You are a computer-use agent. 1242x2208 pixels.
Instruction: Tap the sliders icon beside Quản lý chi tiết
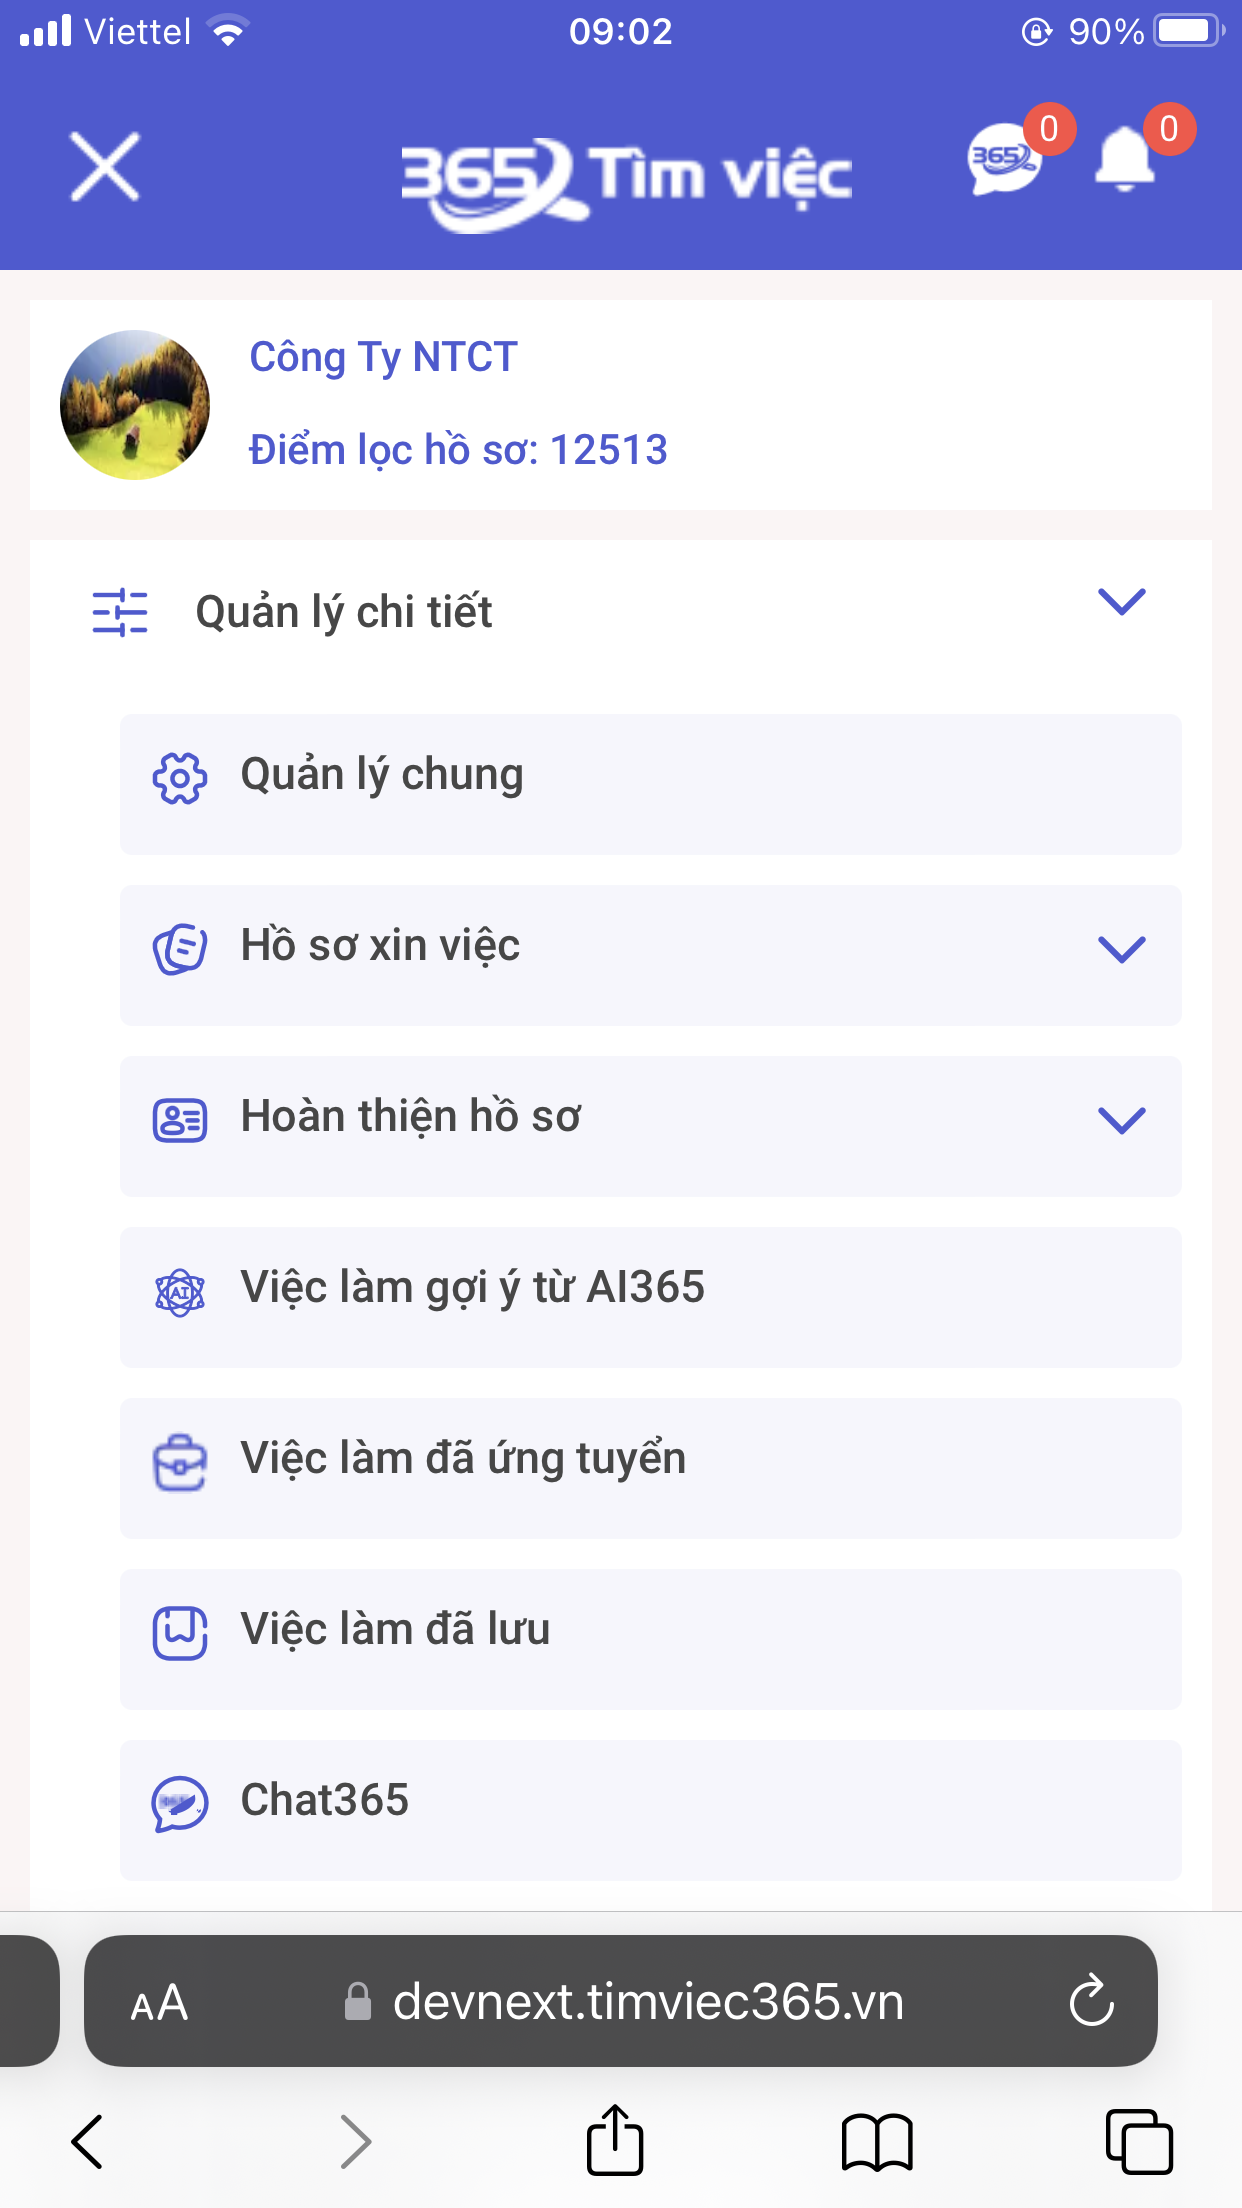(x=120, y=612)
